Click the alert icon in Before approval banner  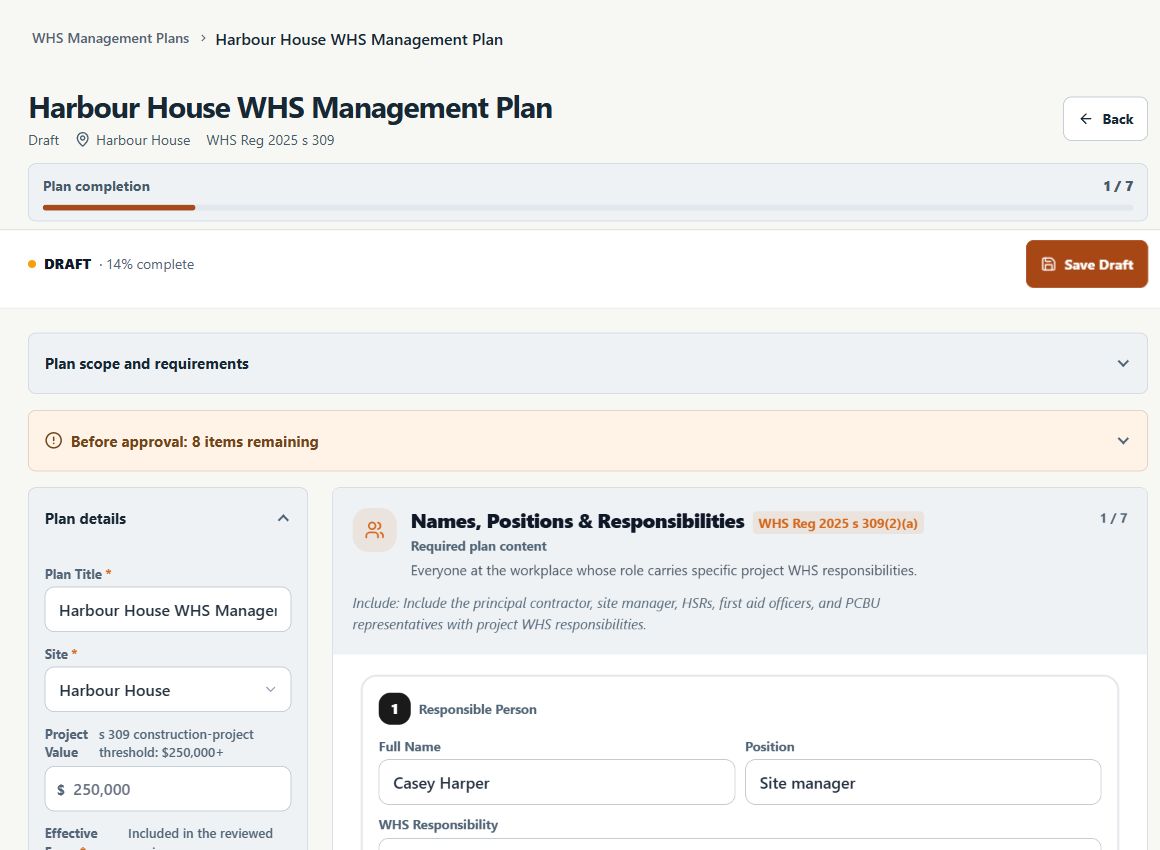click(54, 441)
